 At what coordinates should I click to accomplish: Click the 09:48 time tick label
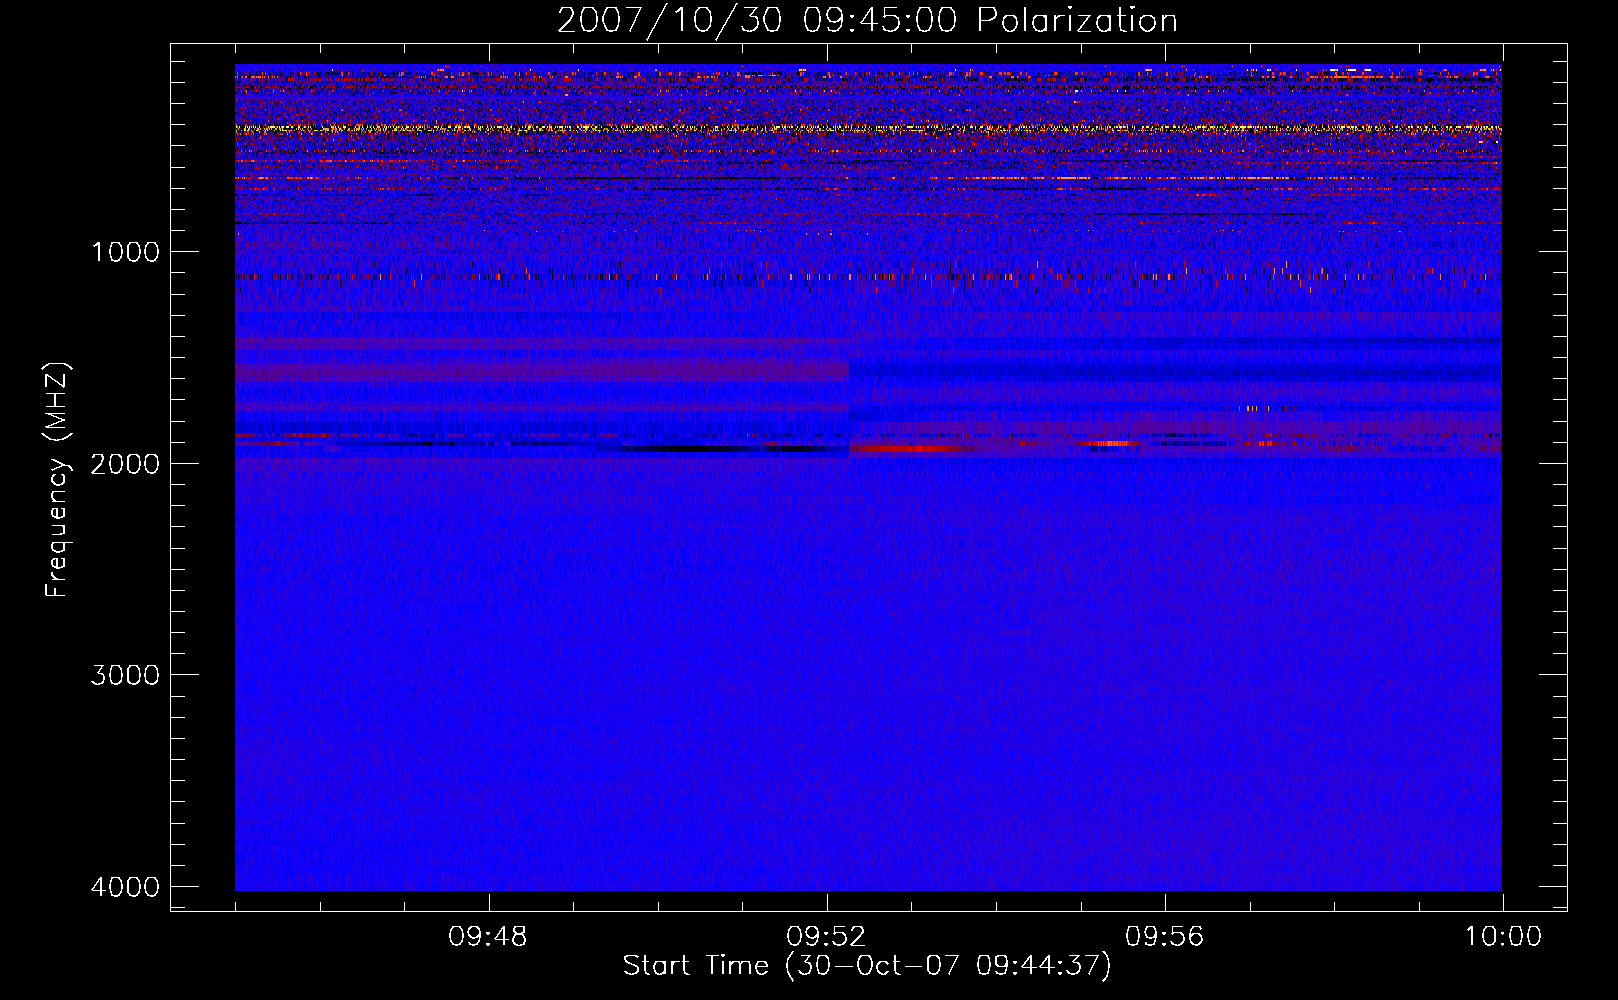tap(488, 937)
